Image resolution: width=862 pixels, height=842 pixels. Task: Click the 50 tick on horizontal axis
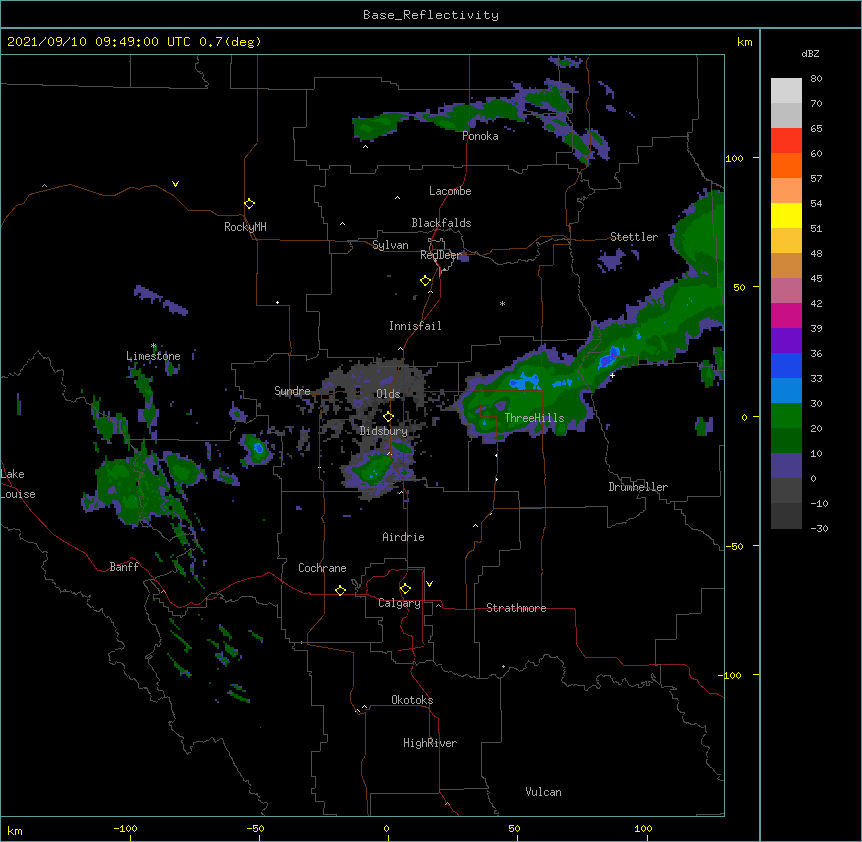[515, 828]
